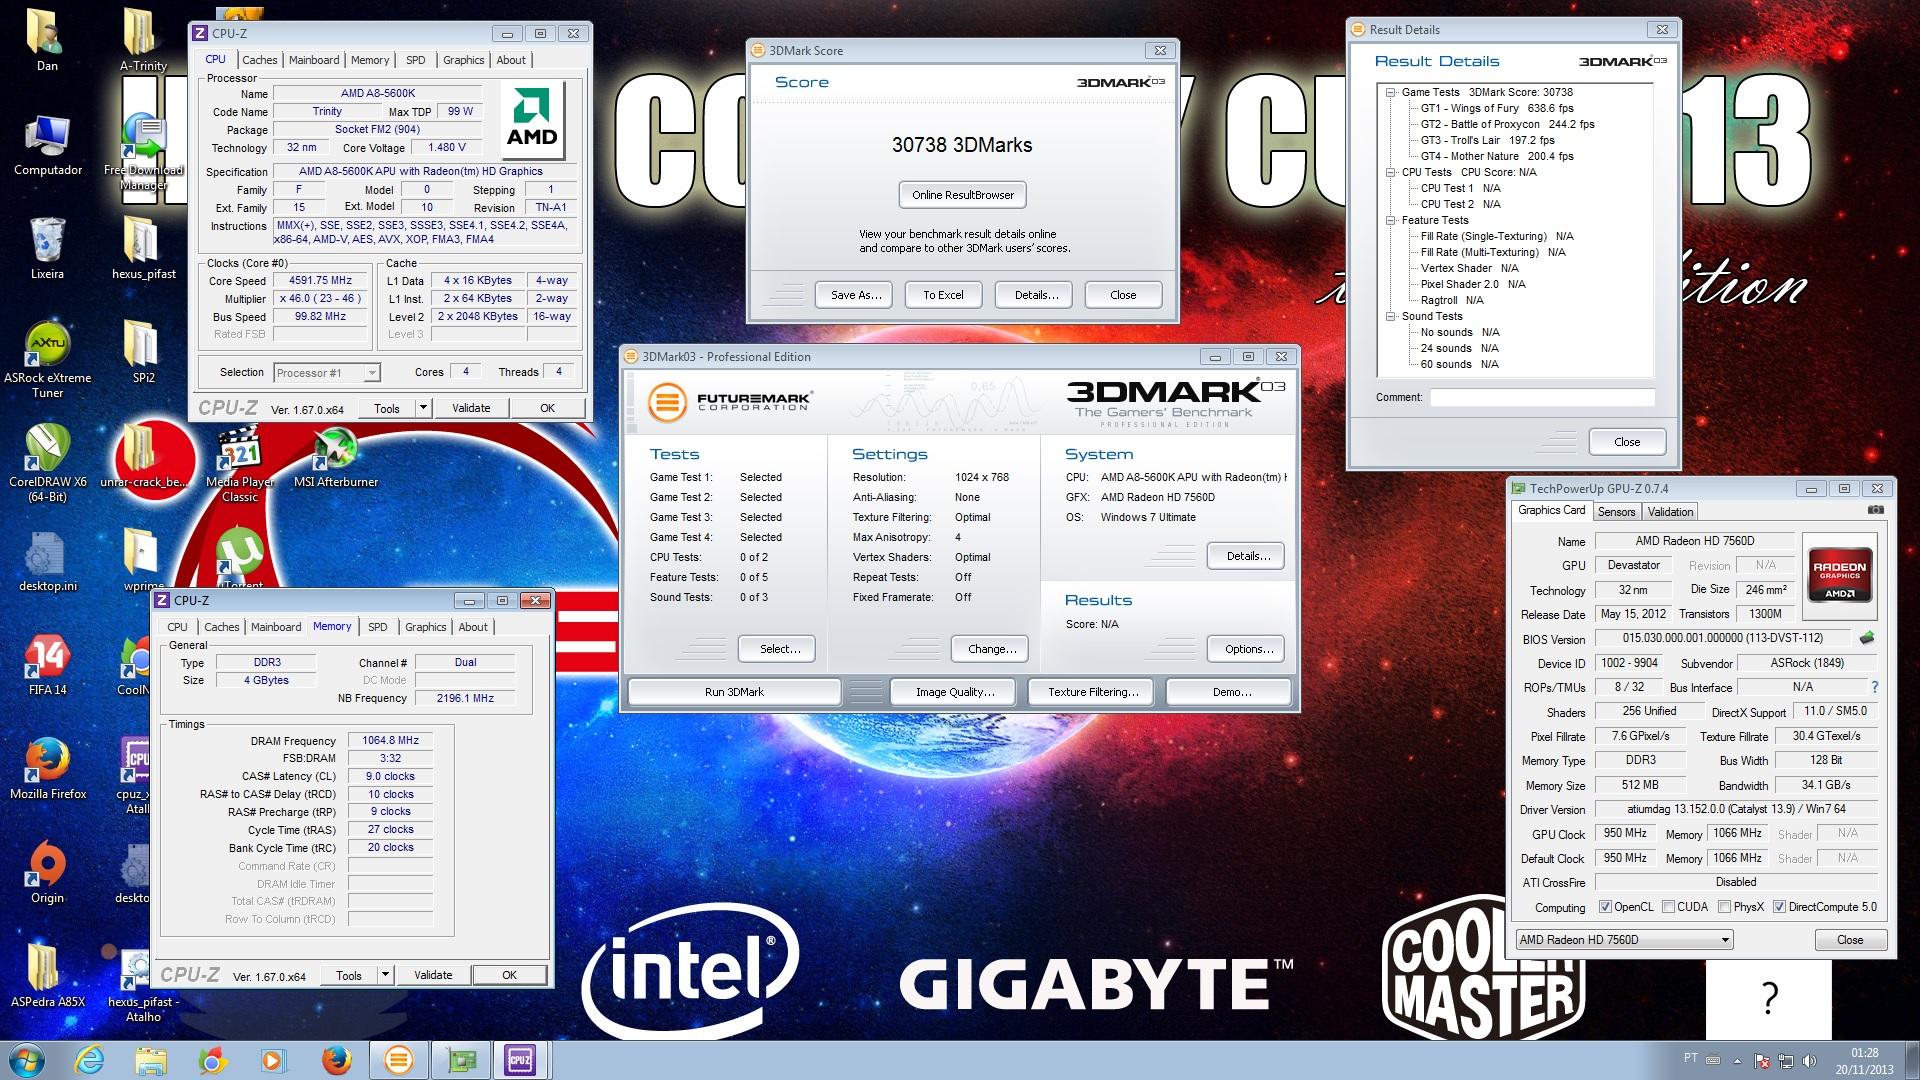Click the AMD logo in CPU-Z
Viewport: 1920px width, 1080px height.
point(532,121)
